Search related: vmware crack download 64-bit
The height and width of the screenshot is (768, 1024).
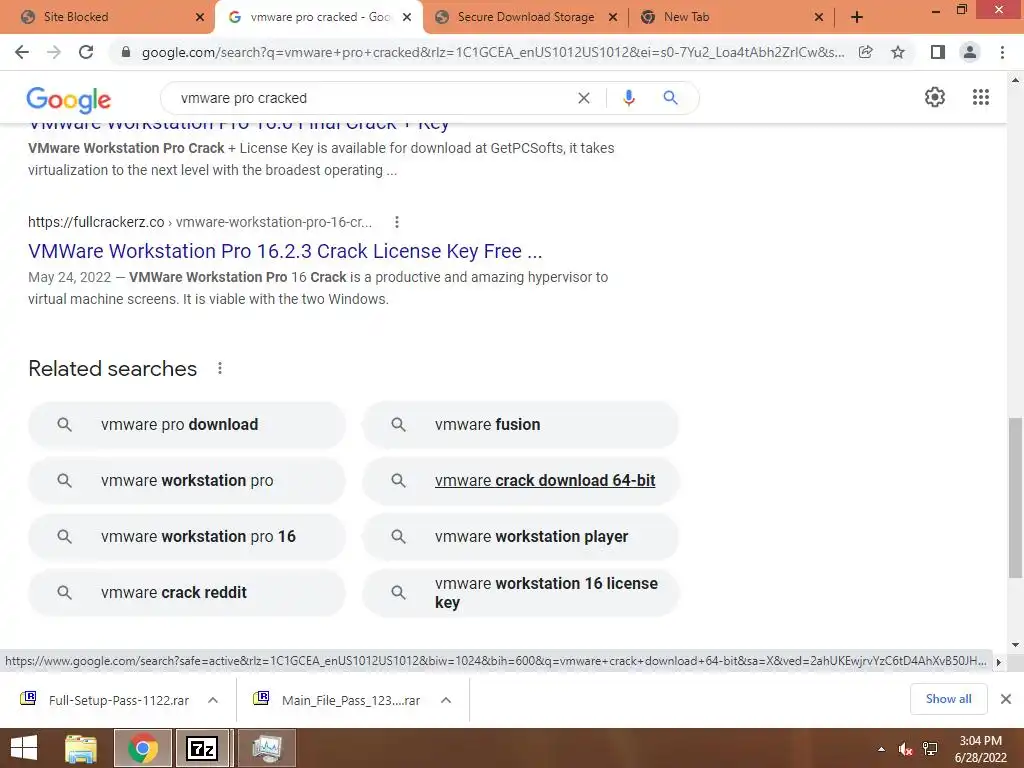(520, 481)
